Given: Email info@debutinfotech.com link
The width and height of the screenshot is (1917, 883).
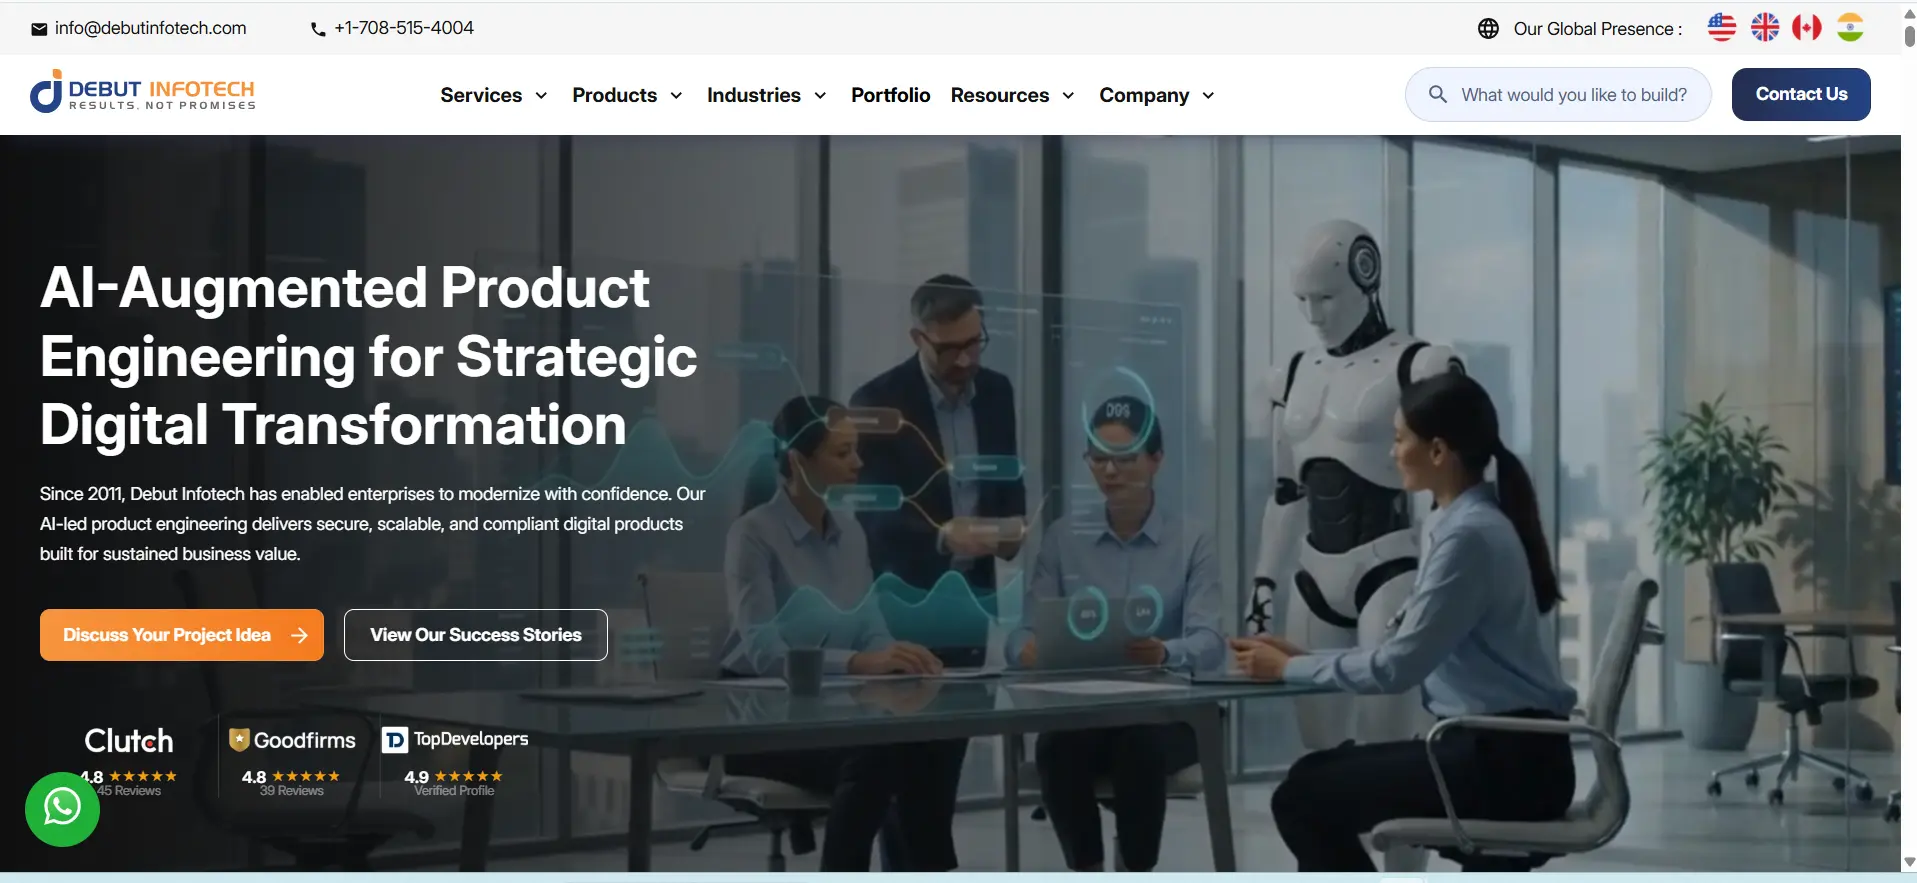Looking at the screenshot, I should [x=151, y=28].
